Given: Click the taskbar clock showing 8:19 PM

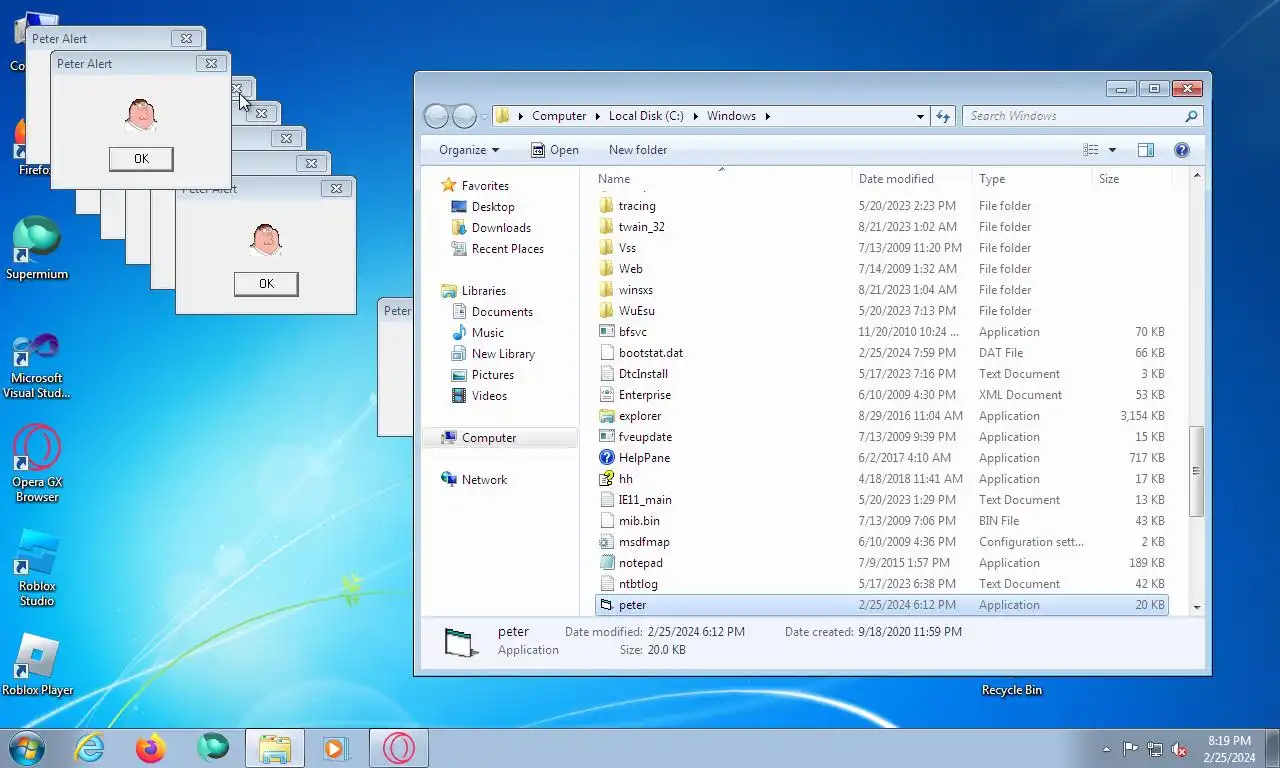Looking at the screenshot, I should [x=1229, y=749].
